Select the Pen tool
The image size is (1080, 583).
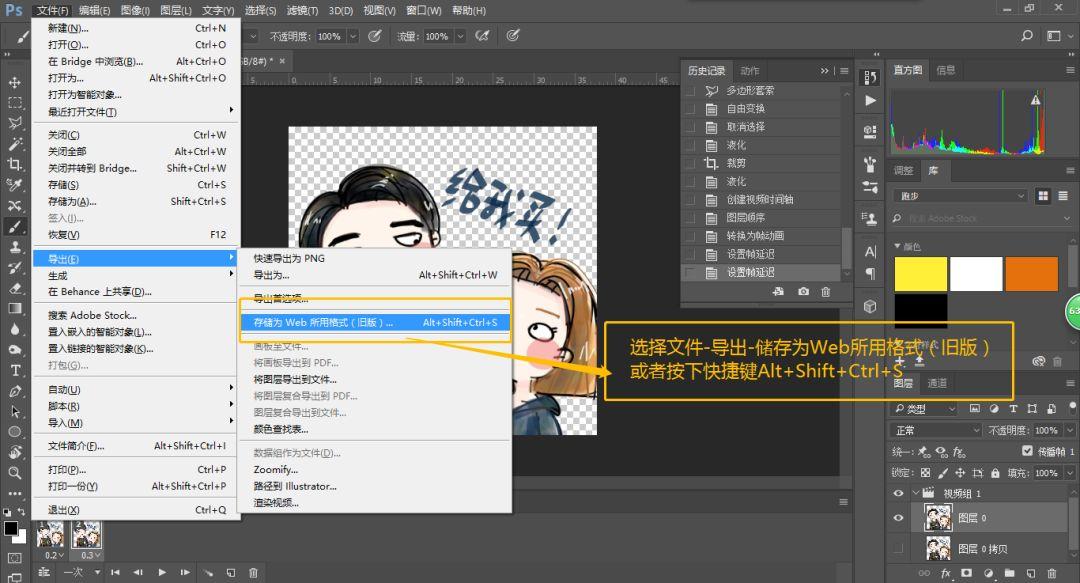click(14, 391)
